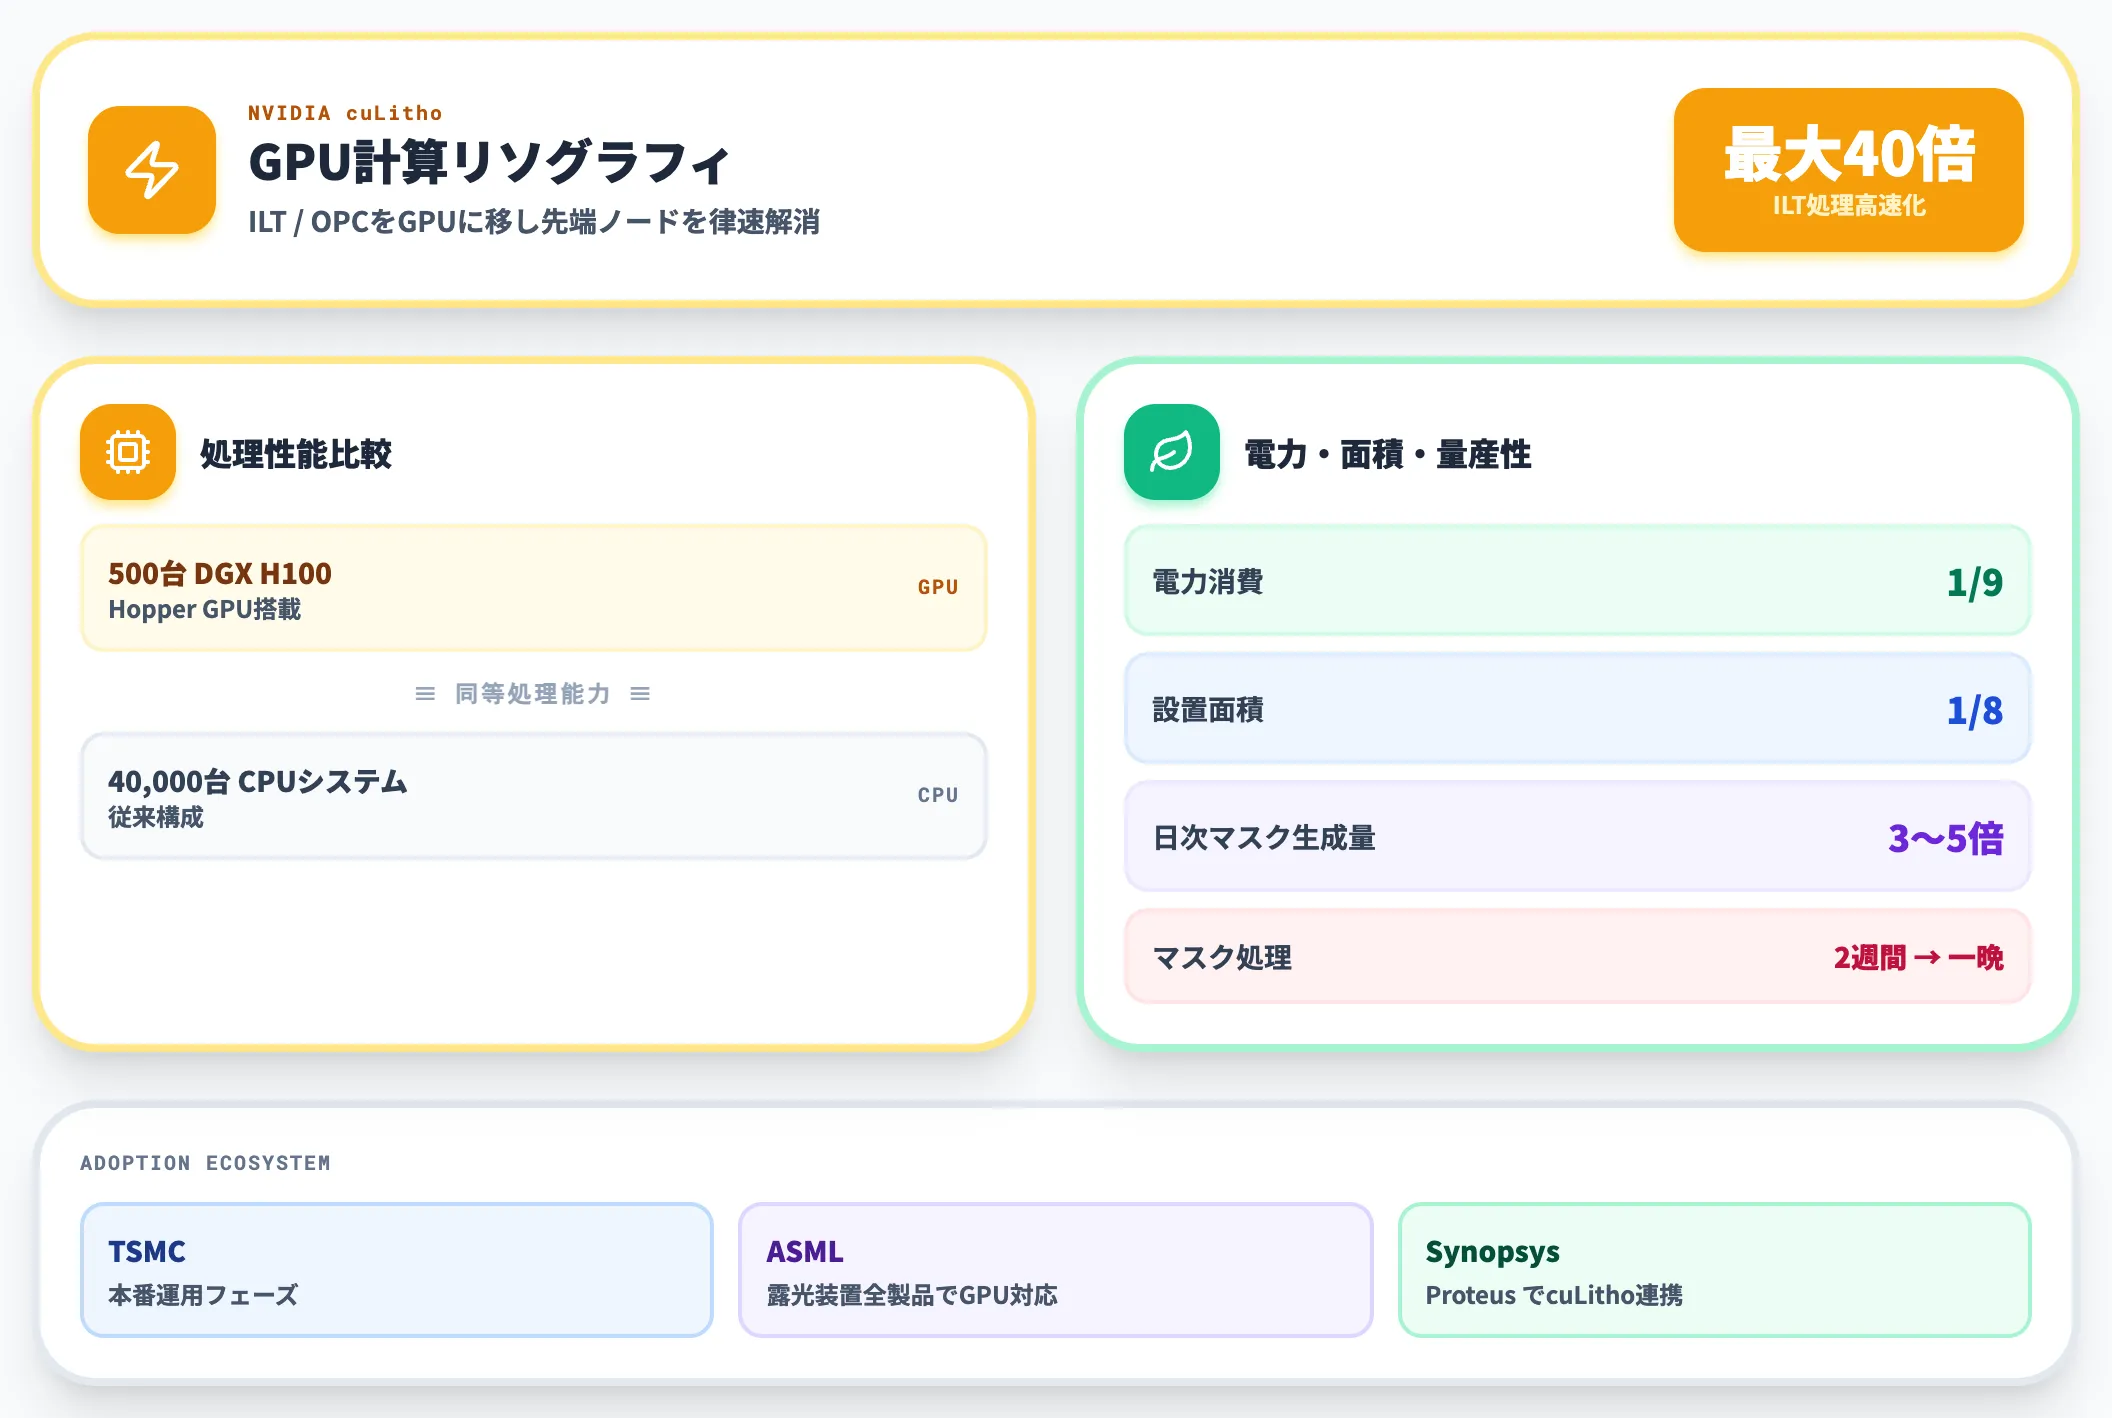Click the ILT処理高速化 caption in badge

tap(1849, 206)
